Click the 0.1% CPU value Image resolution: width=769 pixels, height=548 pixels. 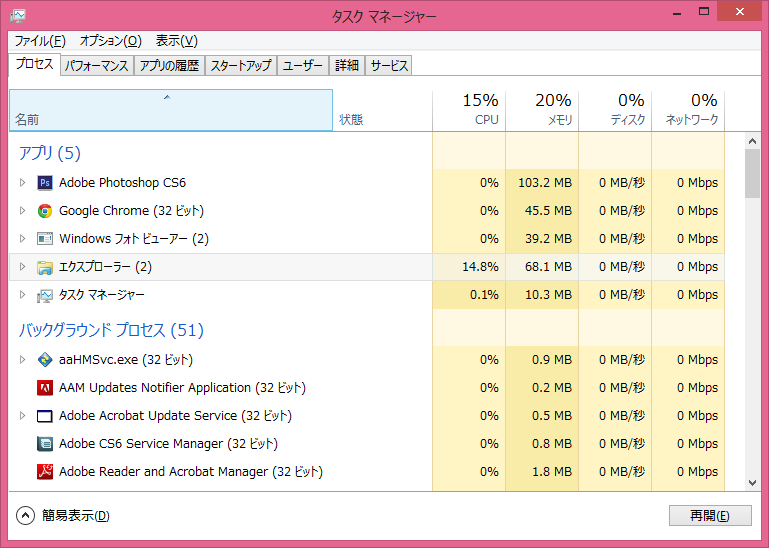click(484, 294)
